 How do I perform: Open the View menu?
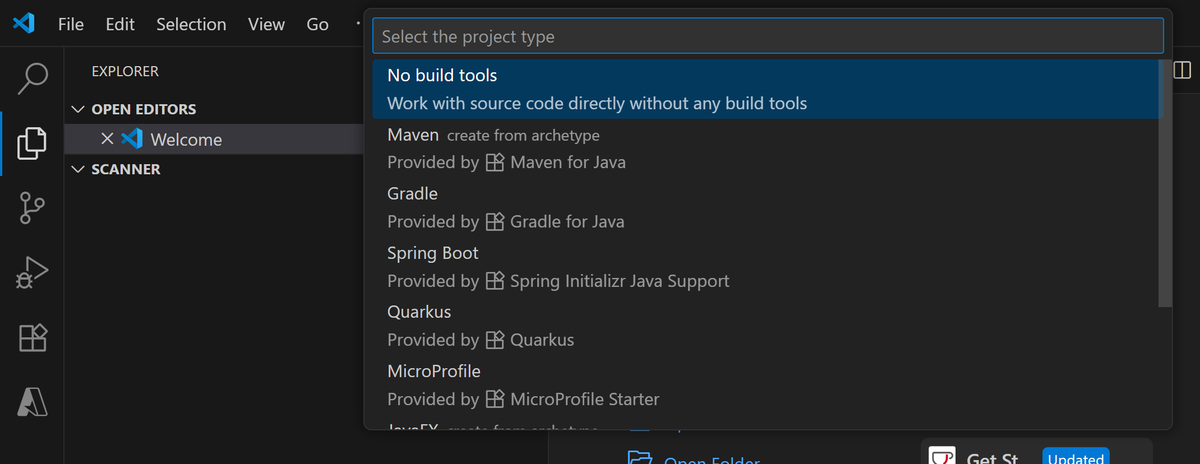pos(266,24)
